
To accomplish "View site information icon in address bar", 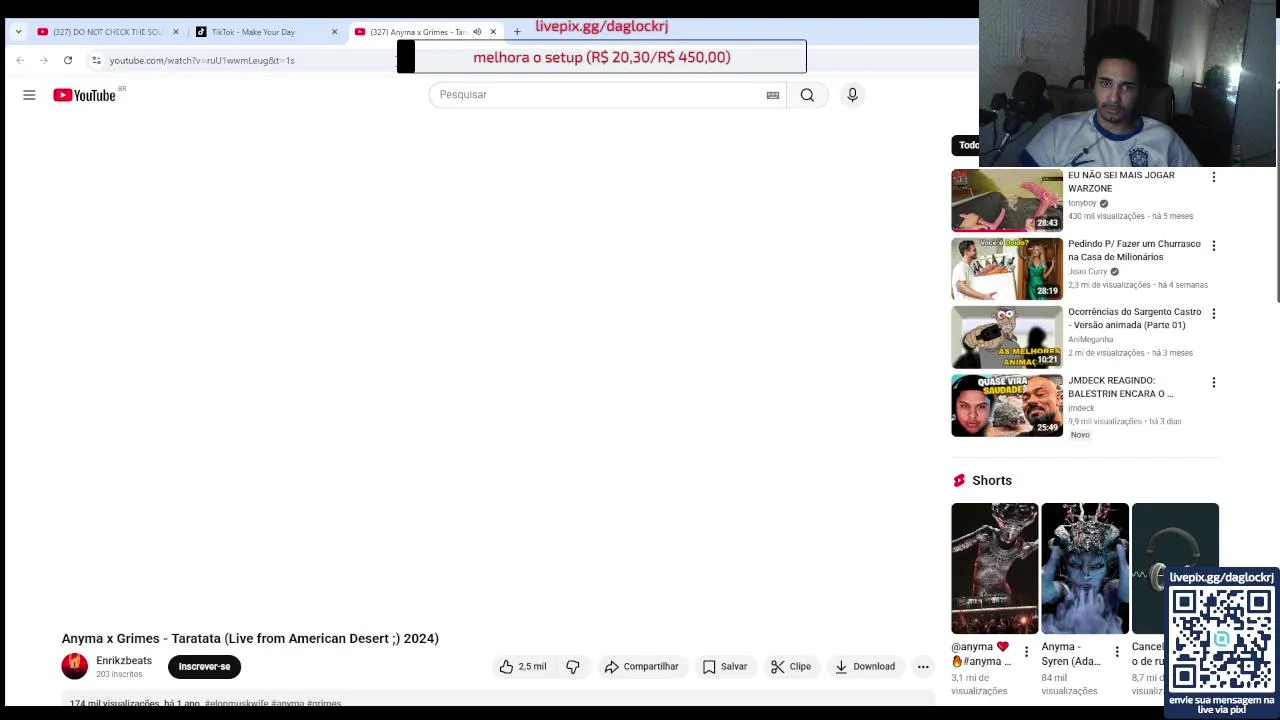I will [96, 60].
